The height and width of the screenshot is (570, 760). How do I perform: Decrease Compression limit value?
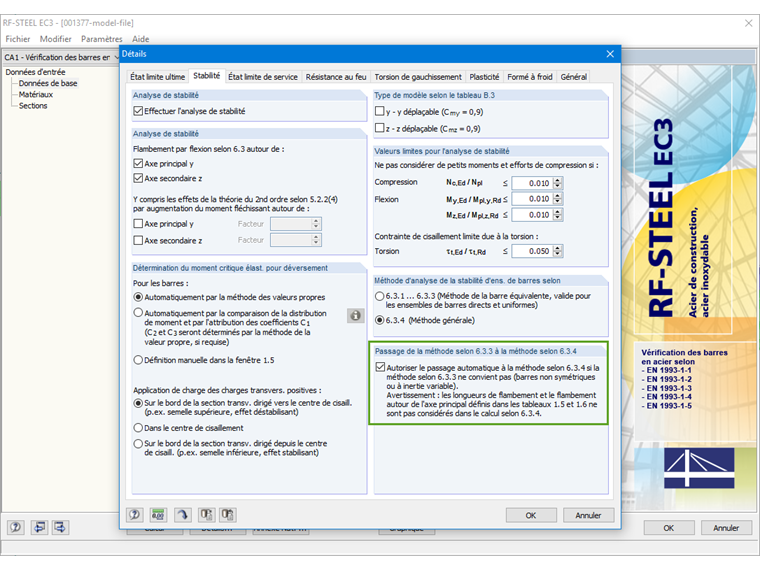click(557, 187)
